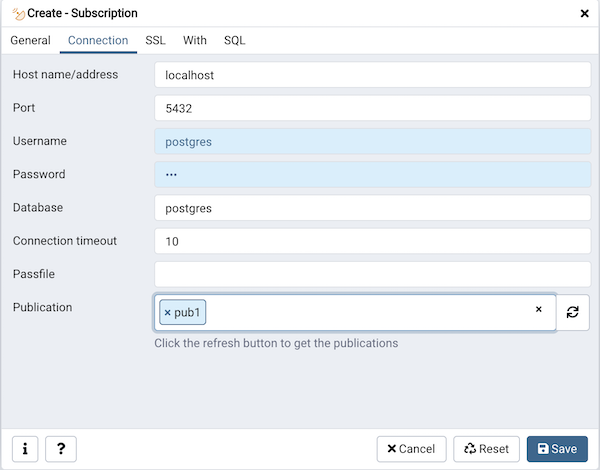Click the Username input field
The height and width of the screenshot is (470, 600).
(x=373, y=142)
